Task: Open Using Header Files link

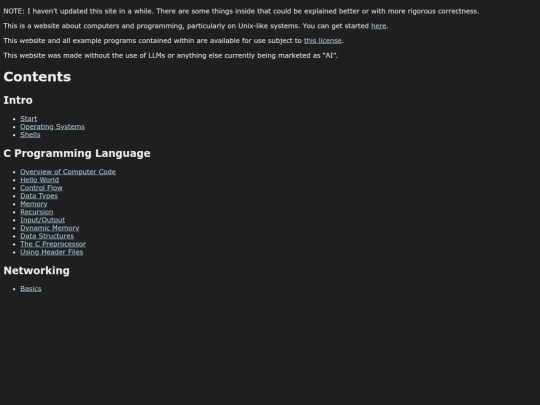Action: 52,252
